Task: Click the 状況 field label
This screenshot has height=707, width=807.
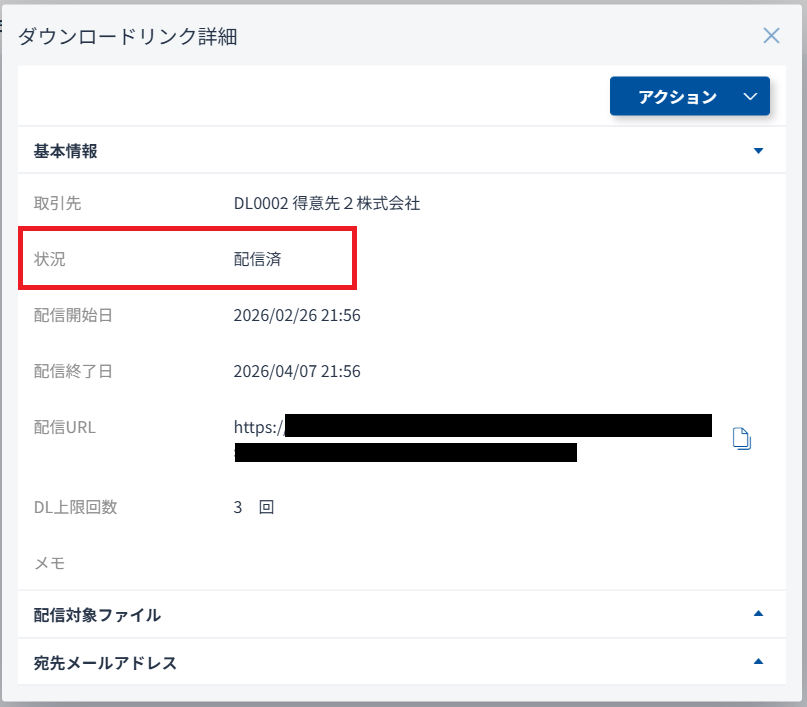Action: (49, 259)
